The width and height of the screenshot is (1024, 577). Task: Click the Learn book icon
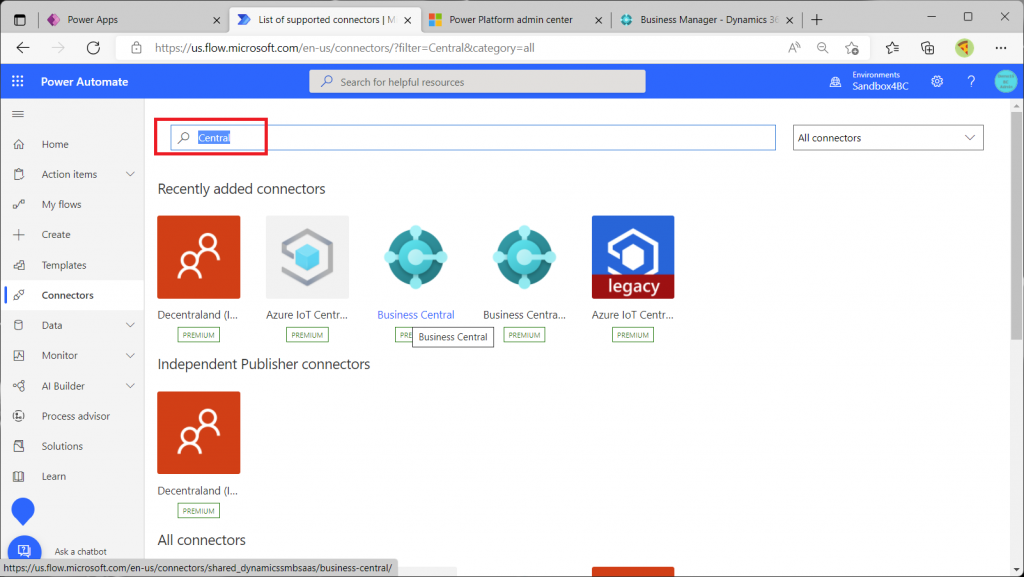click(19, 476)
